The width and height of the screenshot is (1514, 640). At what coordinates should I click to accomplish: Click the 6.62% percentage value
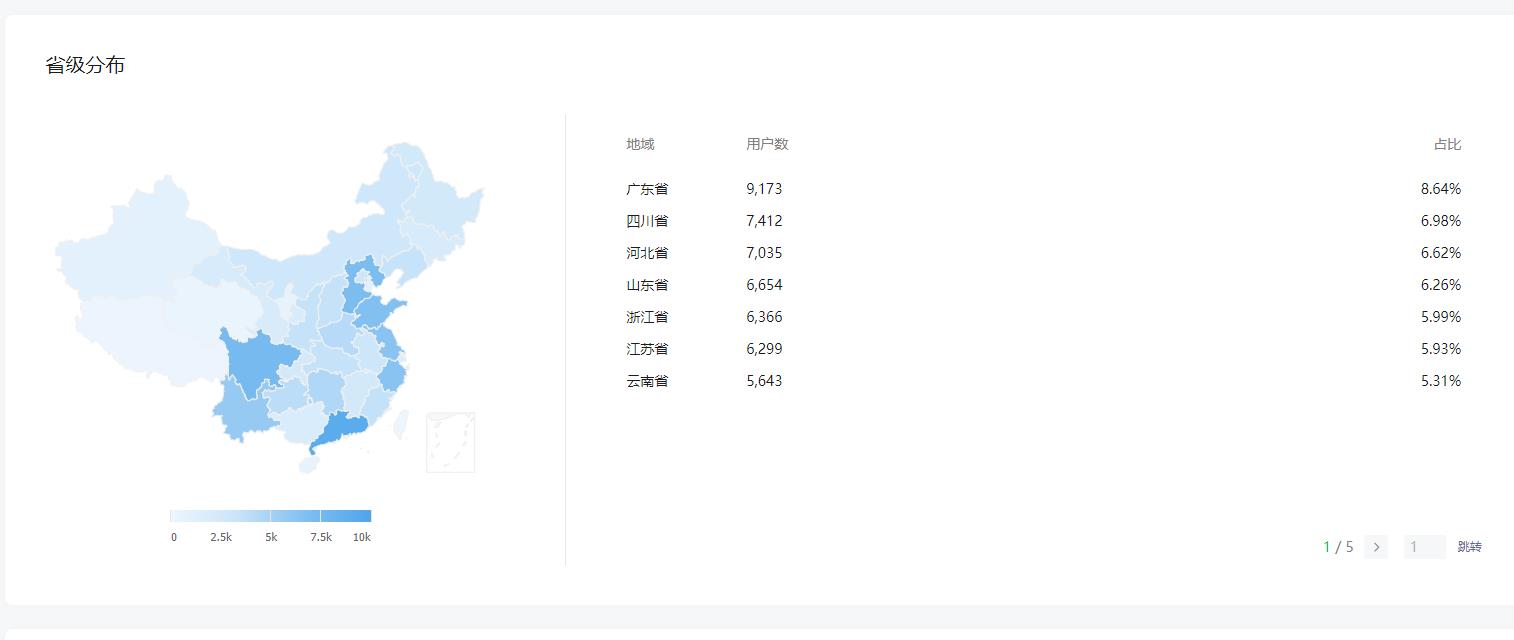point(1441,253)
